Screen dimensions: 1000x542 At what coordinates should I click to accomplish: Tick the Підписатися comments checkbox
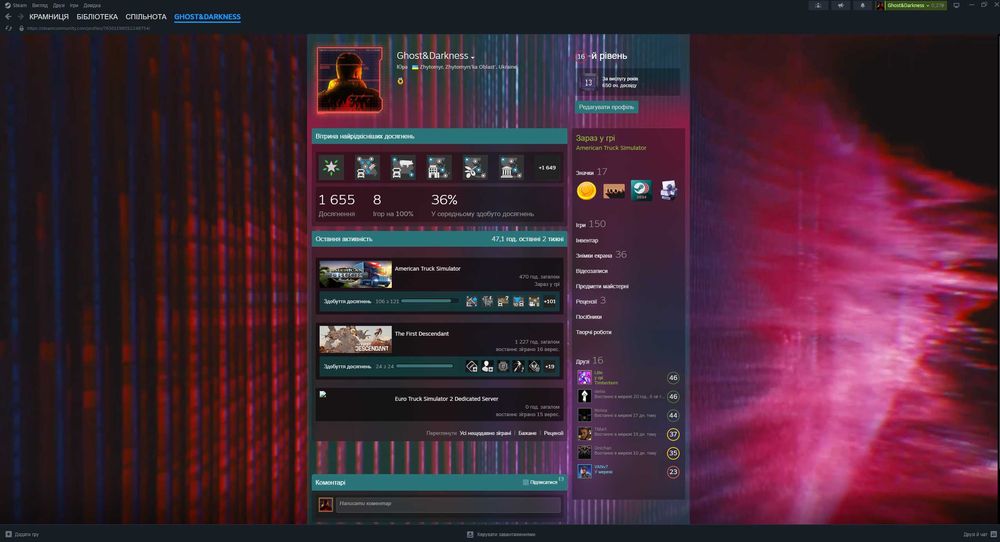pyautogui.click(x=526, y=482)
